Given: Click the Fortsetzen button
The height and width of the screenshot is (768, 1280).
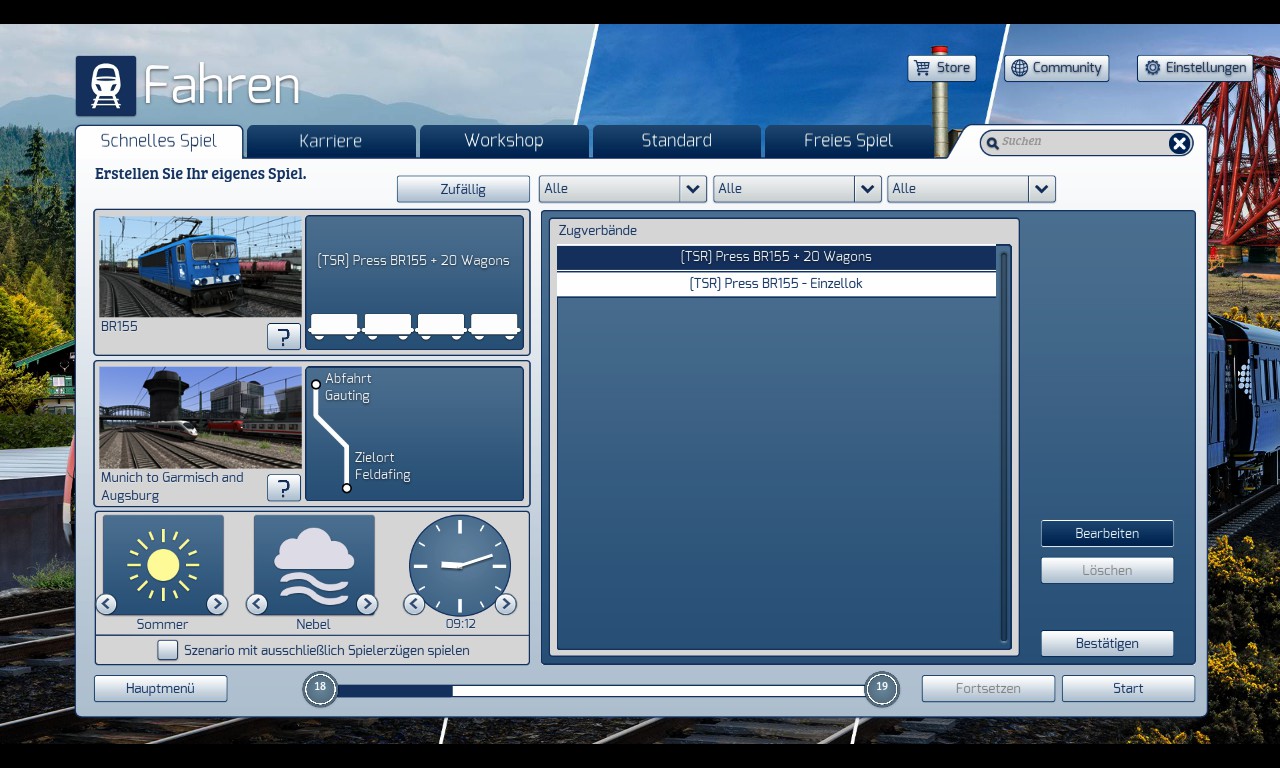Looking at the screenshot, I should pos(988,688).
